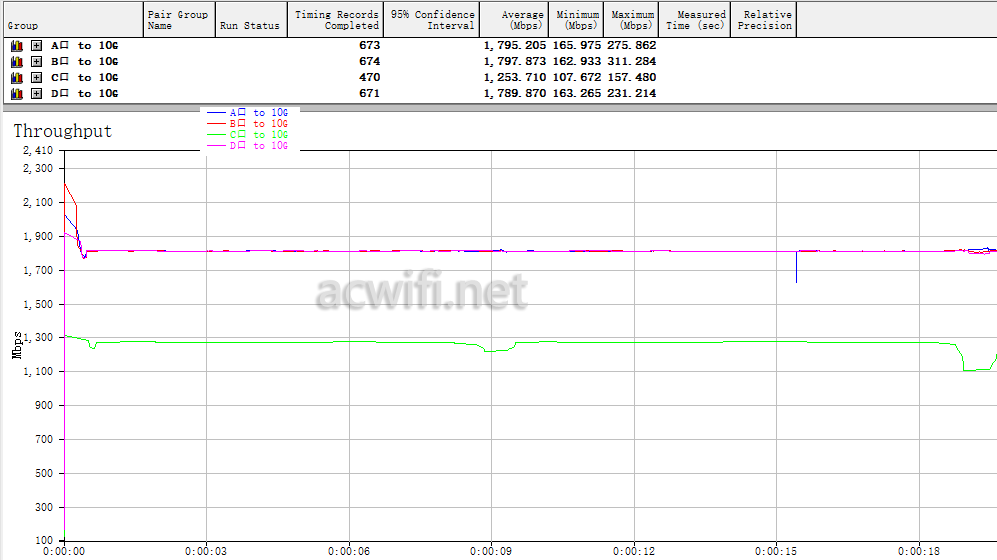The height and width of the screenshot is (560, 997).
Task: Click average value 1,253.710
Action: pyautogui.click(x=514, y=78)
